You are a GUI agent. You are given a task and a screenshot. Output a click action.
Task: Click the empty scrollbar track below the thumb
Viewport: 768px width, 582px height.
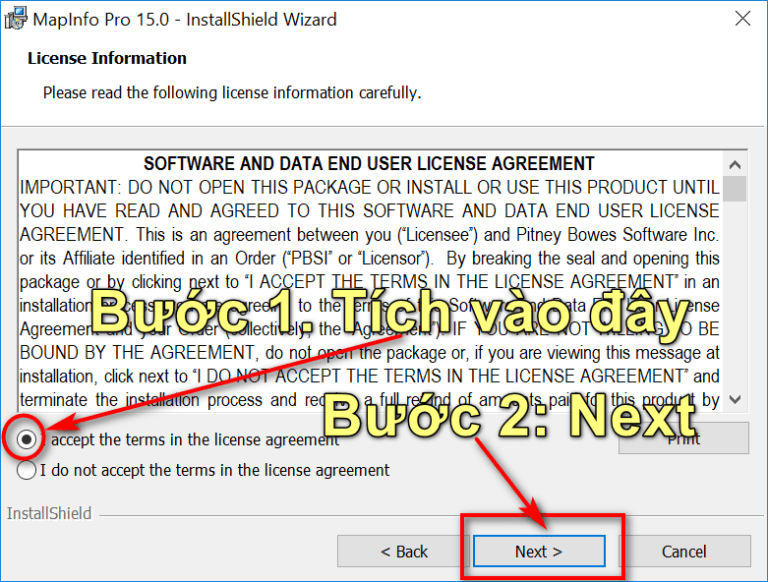tap(735, 300)
